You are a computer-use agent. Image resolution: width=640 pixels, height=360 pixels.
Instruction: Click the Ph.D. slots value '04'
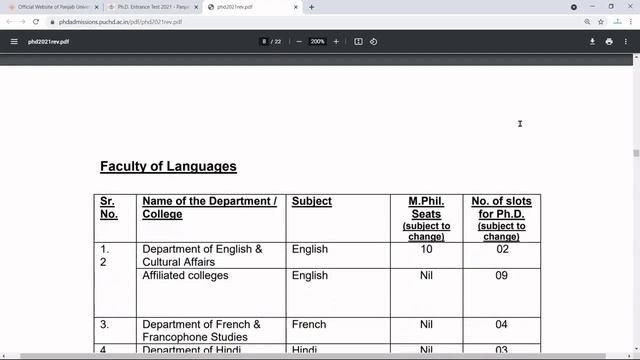coord(501,324)
